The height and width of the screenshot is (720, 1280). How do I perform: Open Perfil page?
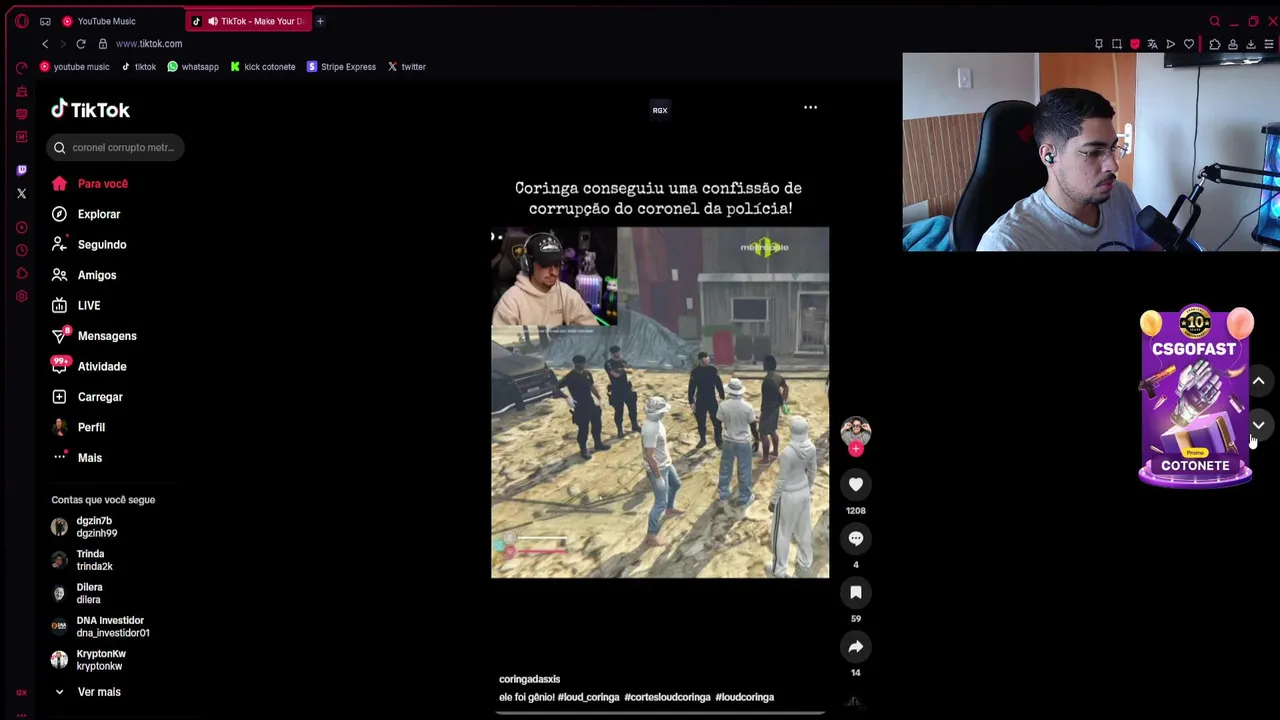[x=78, y=428]
